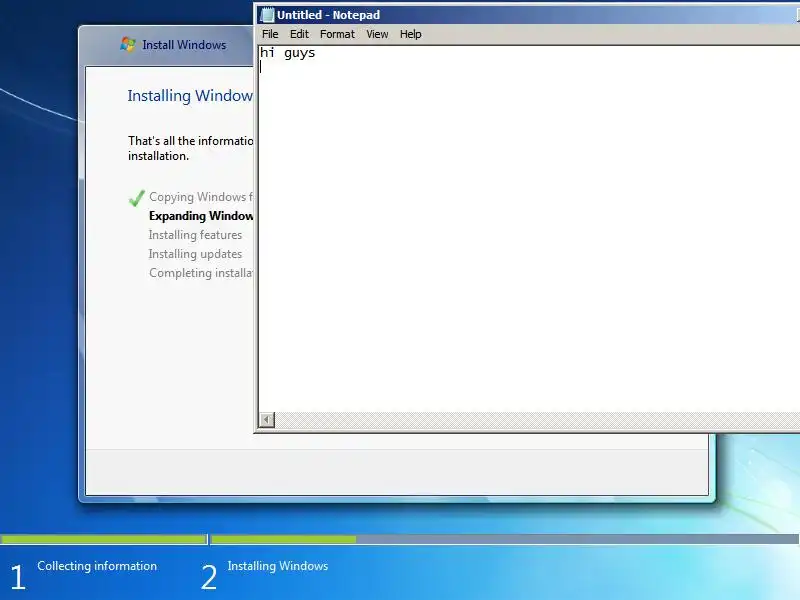Click the Notepad horizontal scrollbar track
Viewport: 800px width, 600px height.
click(x=537, y=419)
